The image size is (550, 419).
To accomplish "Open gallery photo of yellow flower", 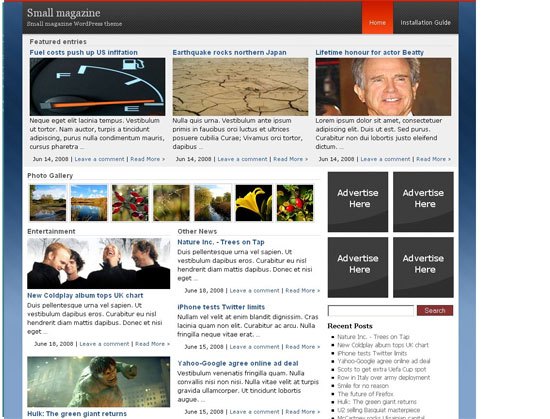I will [254, 203].
